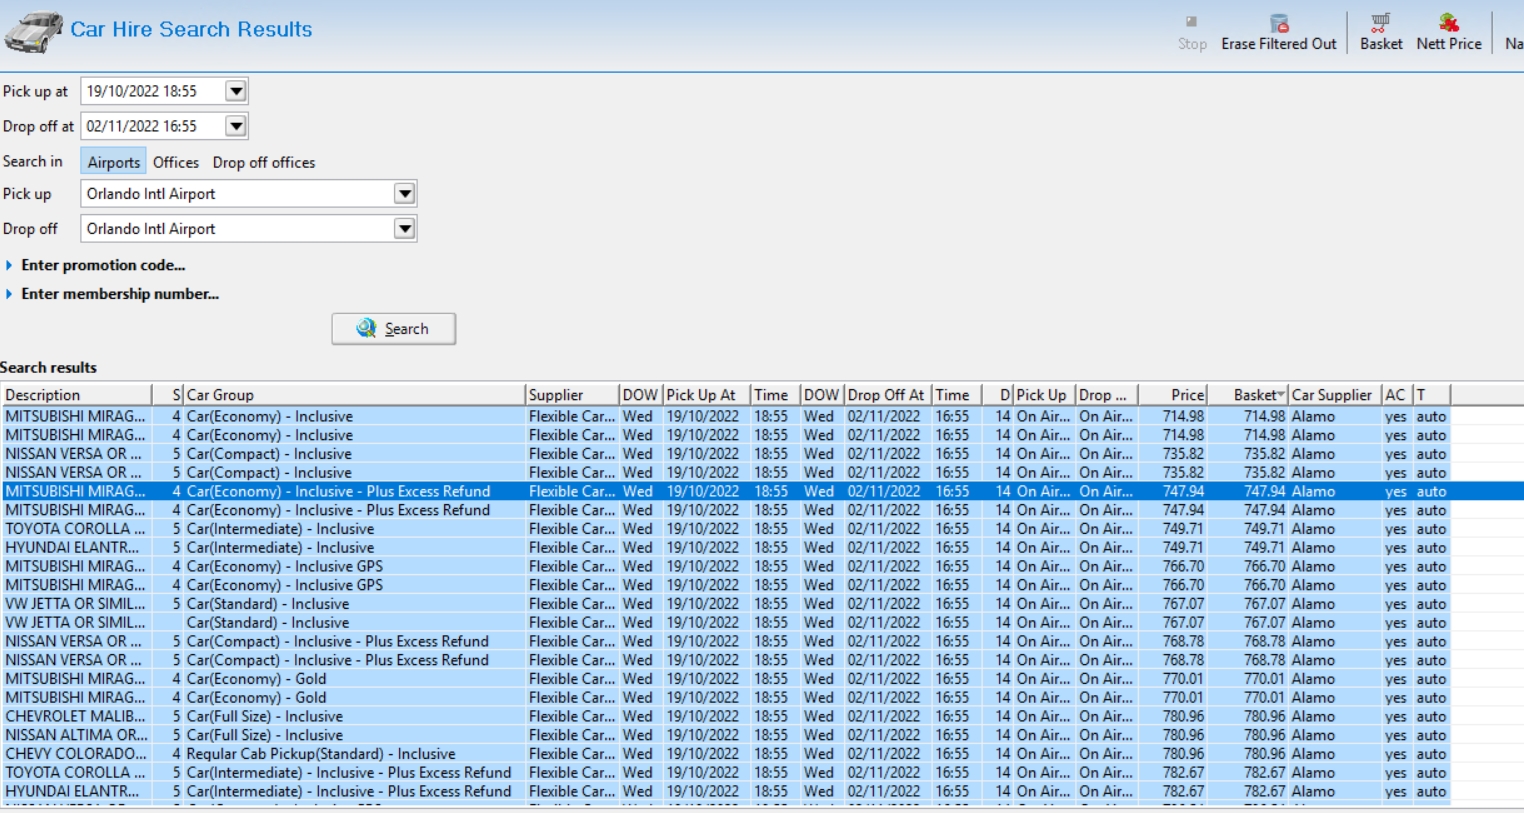
Task: Expand the Pick up location dropdown arrow
Action: [404, 194]
